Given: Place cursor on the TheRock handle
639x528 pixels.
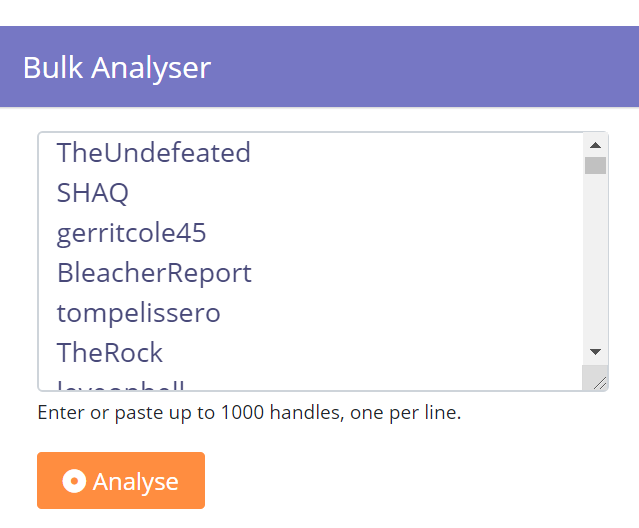Looking at the screenshot, I should [110, 352].
